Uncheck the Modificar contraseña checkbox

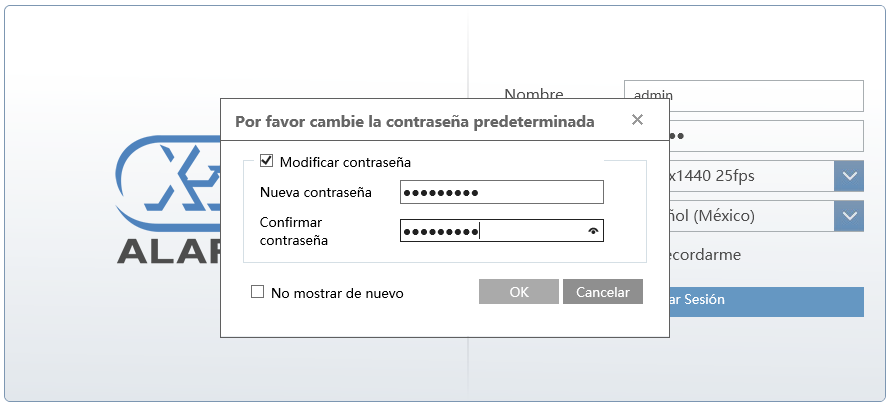[x=266, y=161]
